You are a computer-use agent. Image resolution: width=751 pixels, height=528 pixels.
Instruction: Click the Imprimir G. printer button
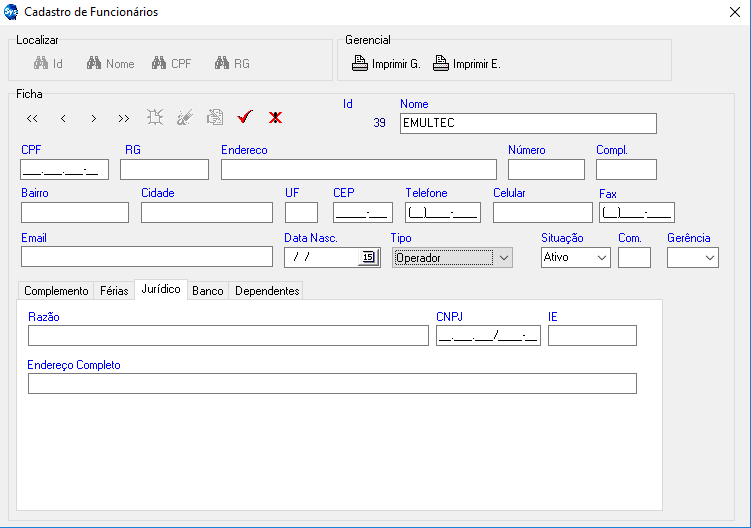pyautogui.click(x=385, y=64)
